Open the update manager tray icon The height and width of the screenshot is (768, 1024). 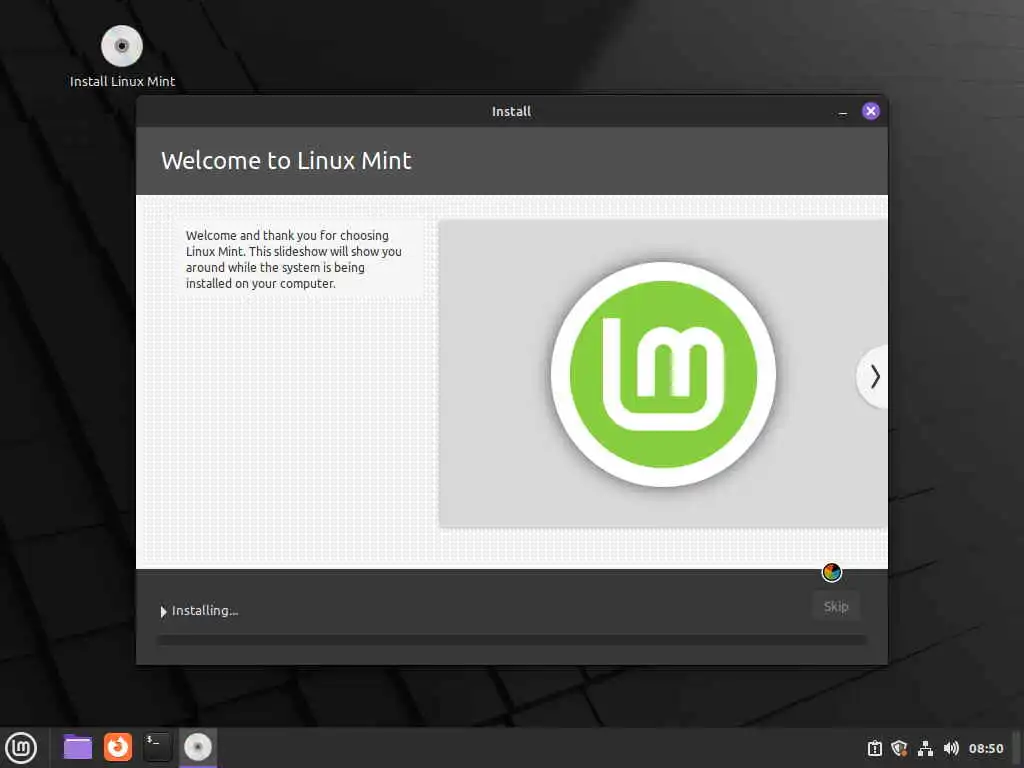coord(874,748)
